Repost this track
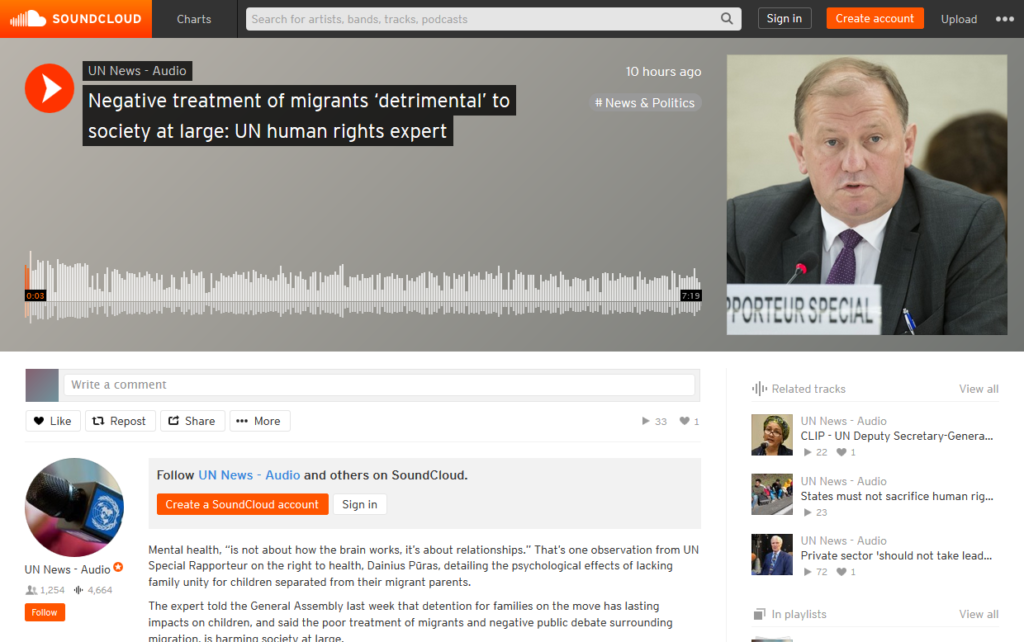Screen dimensions: 1024x642 point(120,421)
